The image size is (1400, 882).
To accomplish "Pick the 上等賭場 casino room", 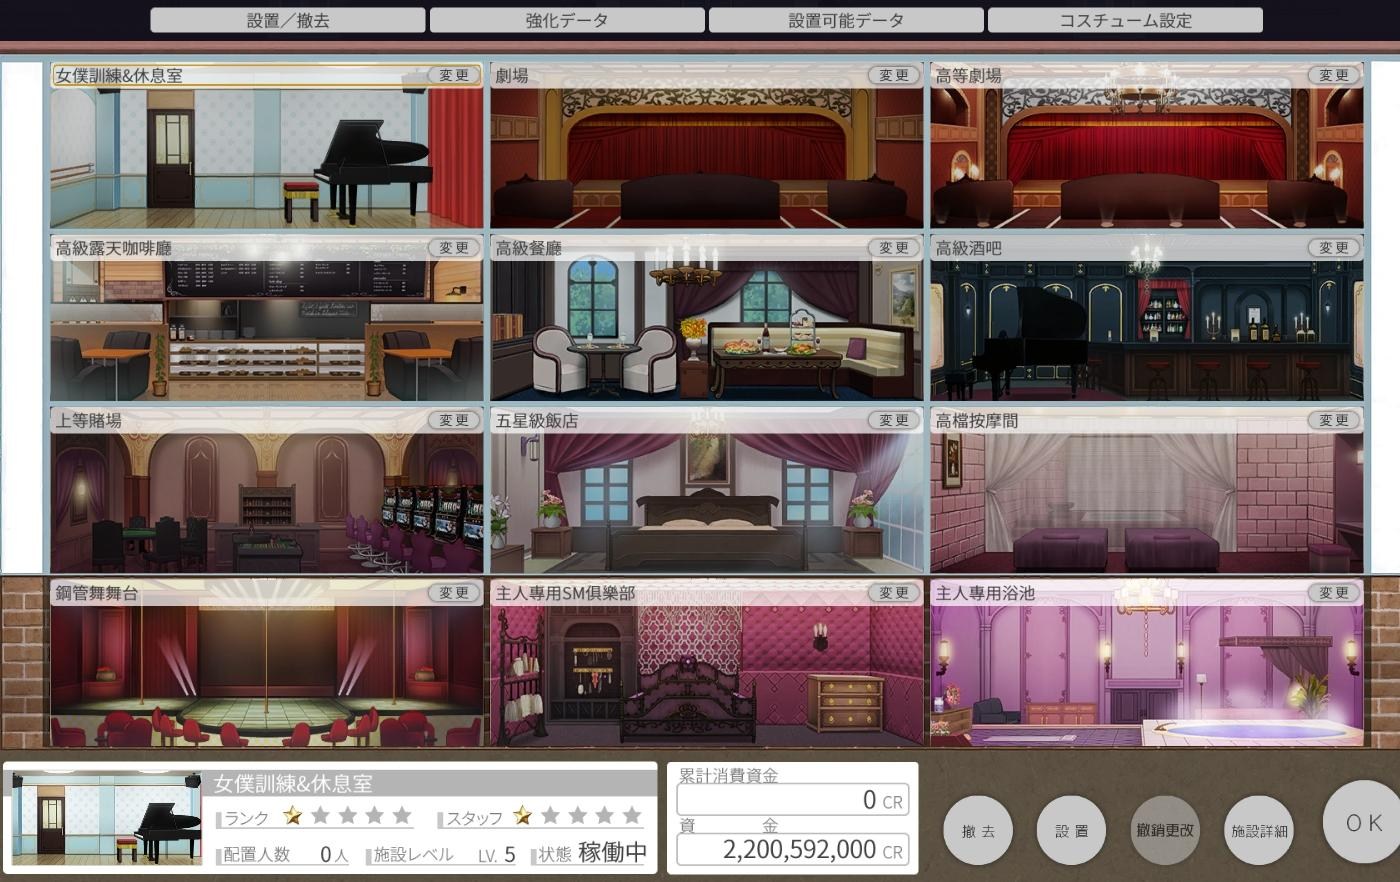I will (266, 502).
